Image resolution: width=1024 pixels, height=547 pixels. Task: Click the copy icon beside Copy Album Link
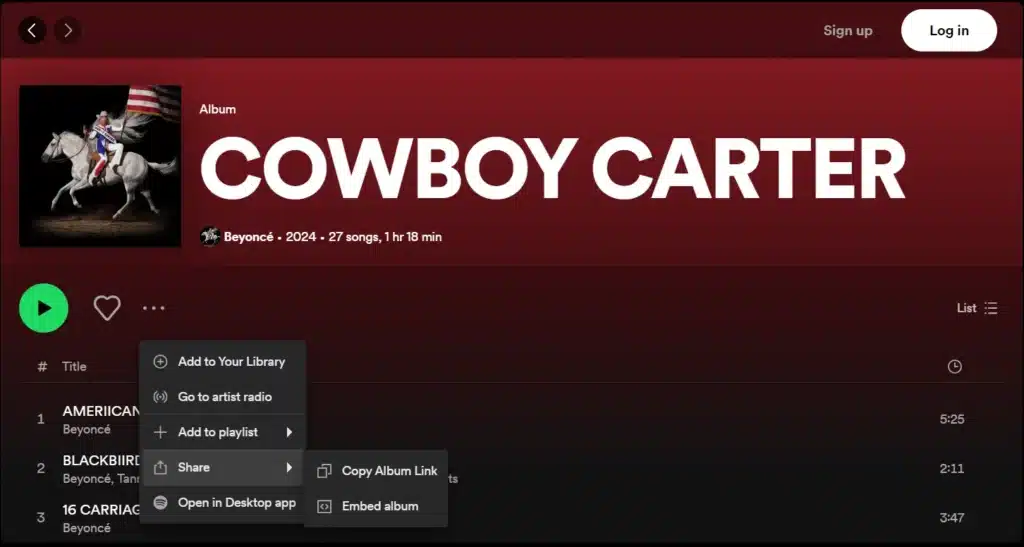point(324,471)
